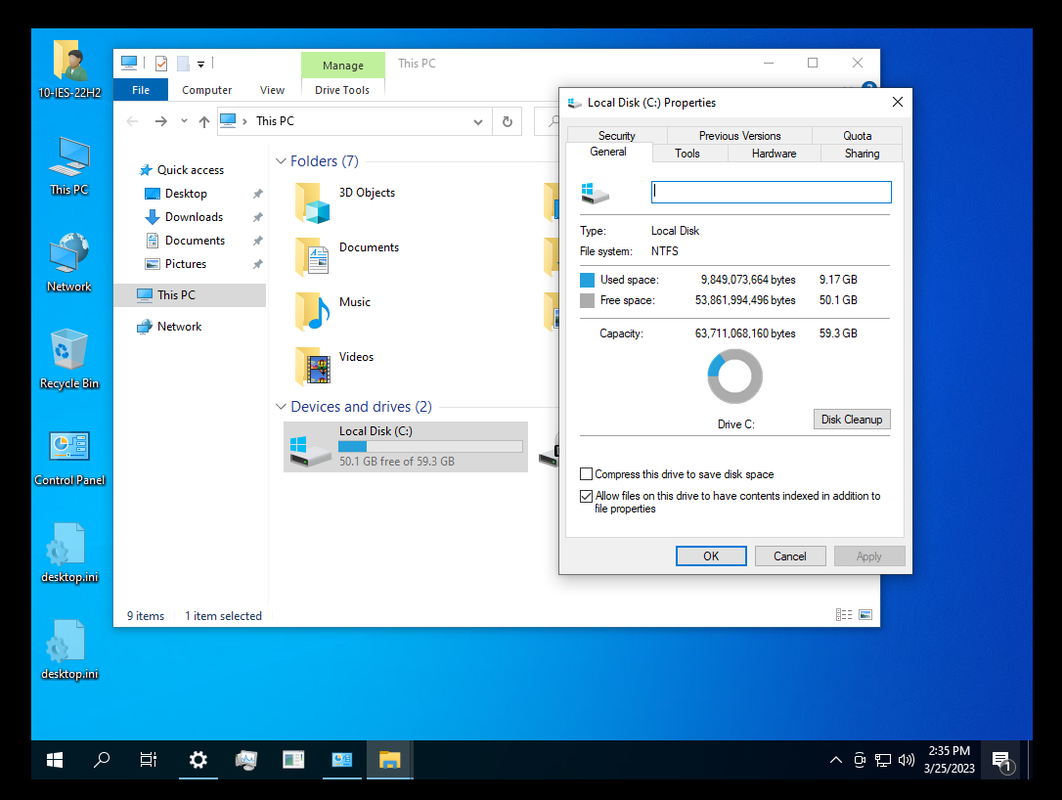Image resolution: width=1062 pixels, height=800 pixels.
Task: Select This PC in navigation pane
Action: [x=190, y=295]
